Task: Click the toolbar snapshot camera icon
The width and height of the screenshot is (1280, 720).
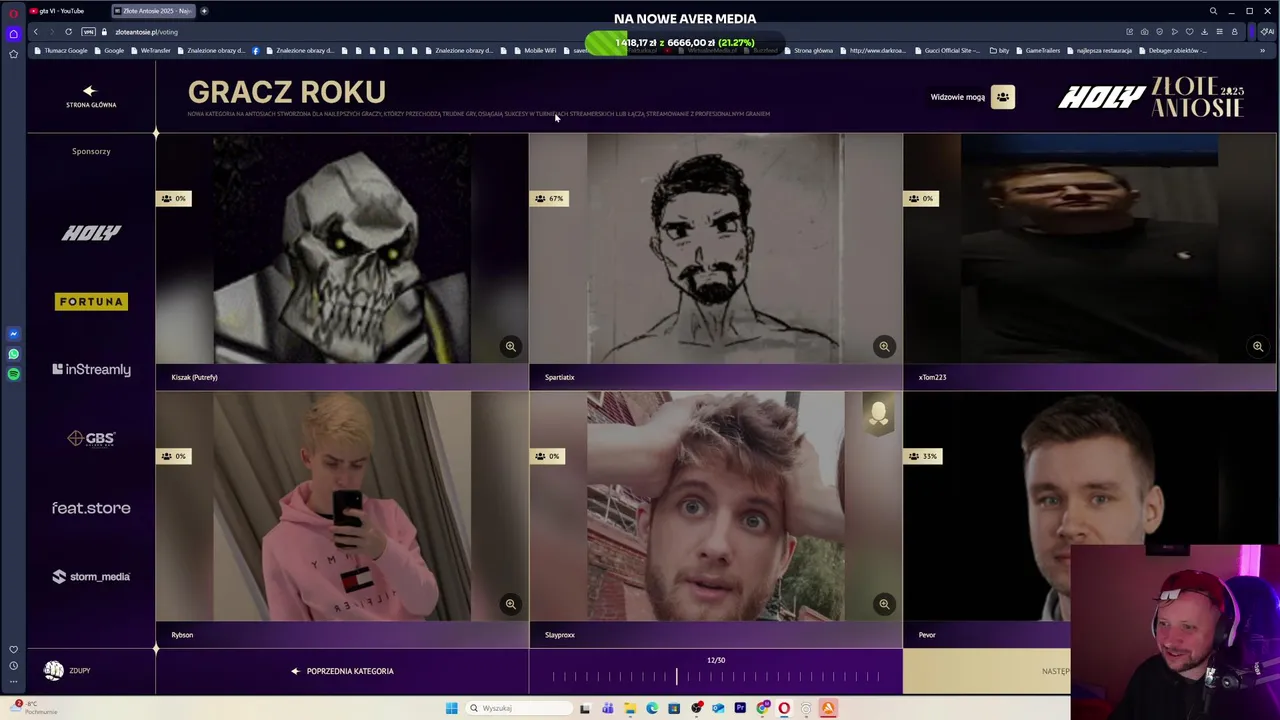Action: point(1144,32)
